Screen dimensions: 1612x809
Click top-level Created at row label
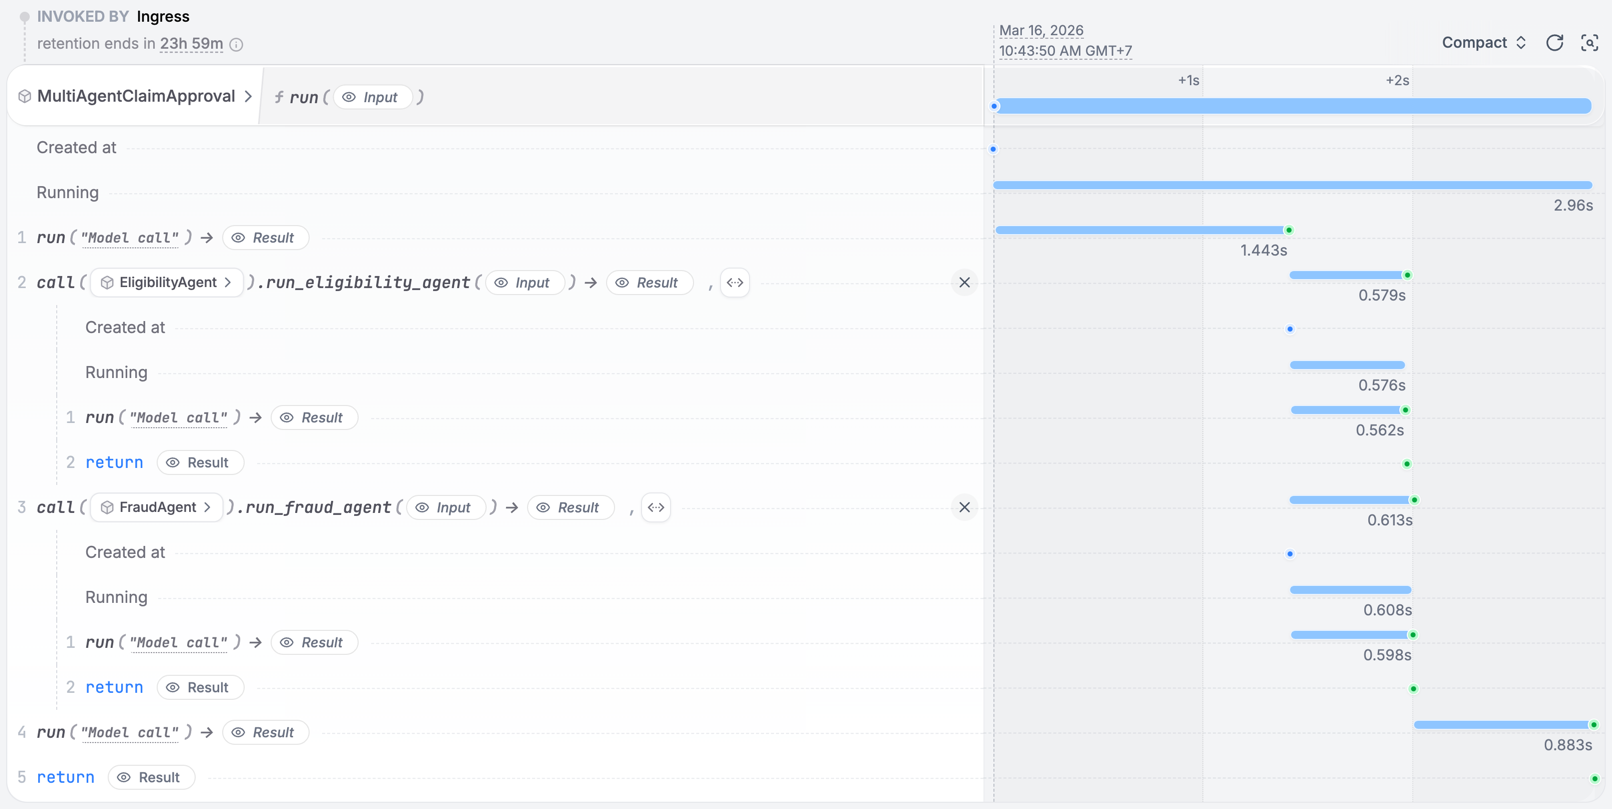pyautogui.click(x=76, y=148)
